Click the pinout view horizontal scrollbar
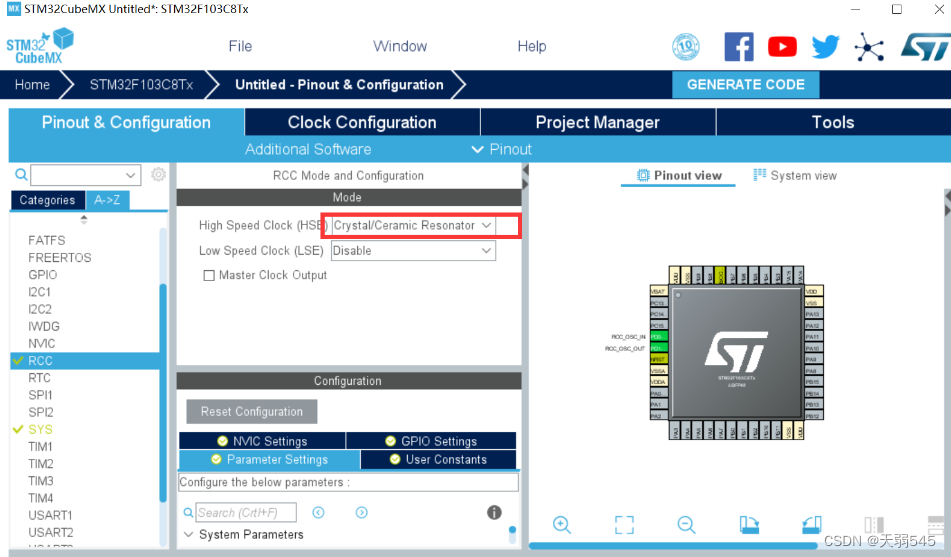Viewport: 951px width, 557px height. coord(672,545)
